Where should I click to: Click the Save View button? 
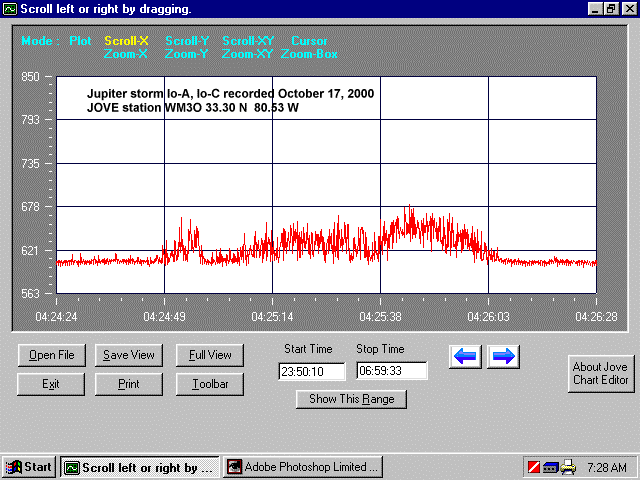pyautogui.click(x=129, y=355)
